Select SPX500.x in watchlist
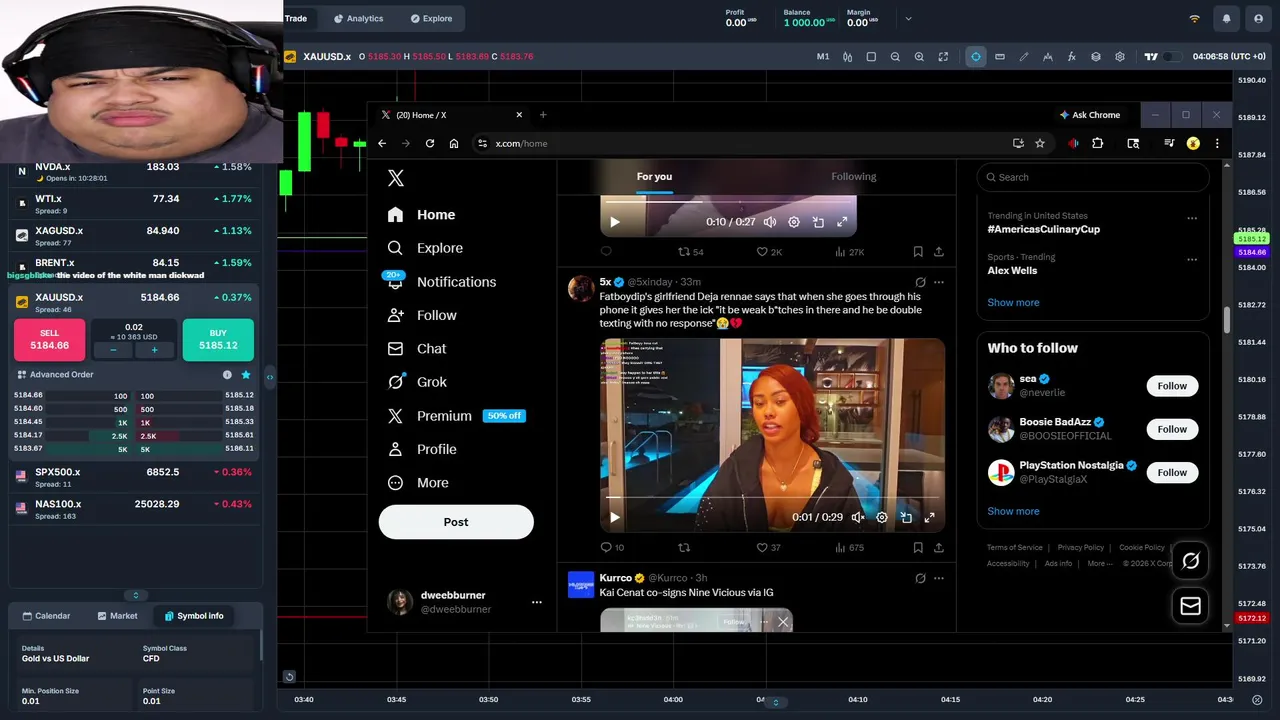The width and height of the screenshot is (1280, 720). (x=134, y=477)
